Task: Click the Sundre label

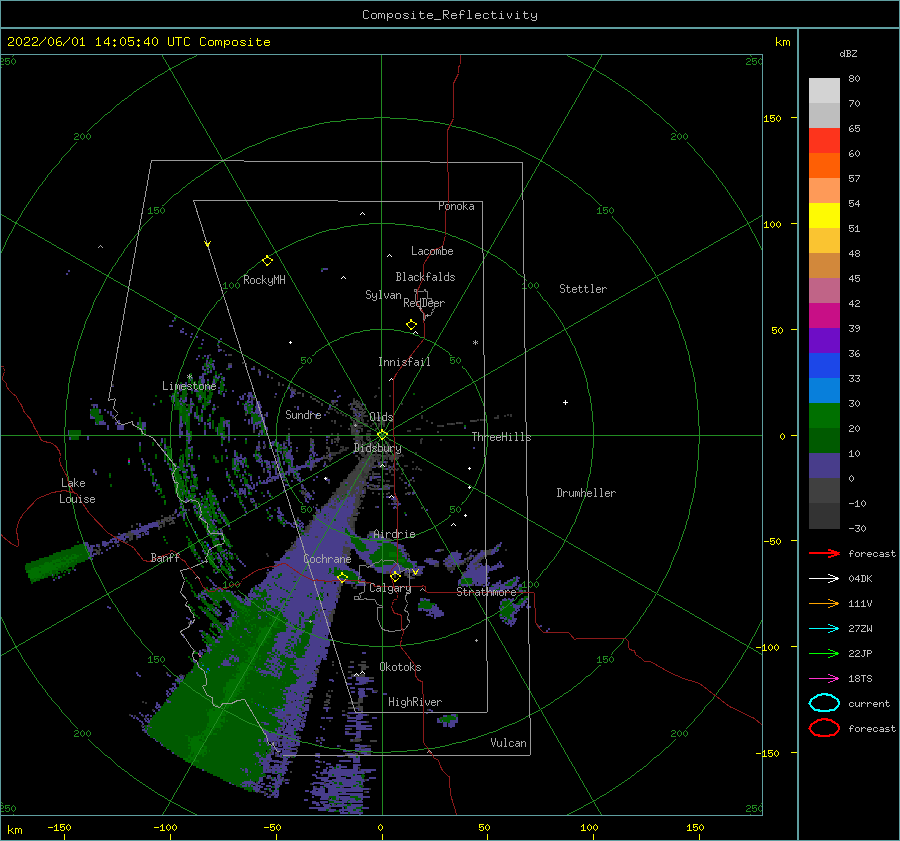Action: (303, 414)
